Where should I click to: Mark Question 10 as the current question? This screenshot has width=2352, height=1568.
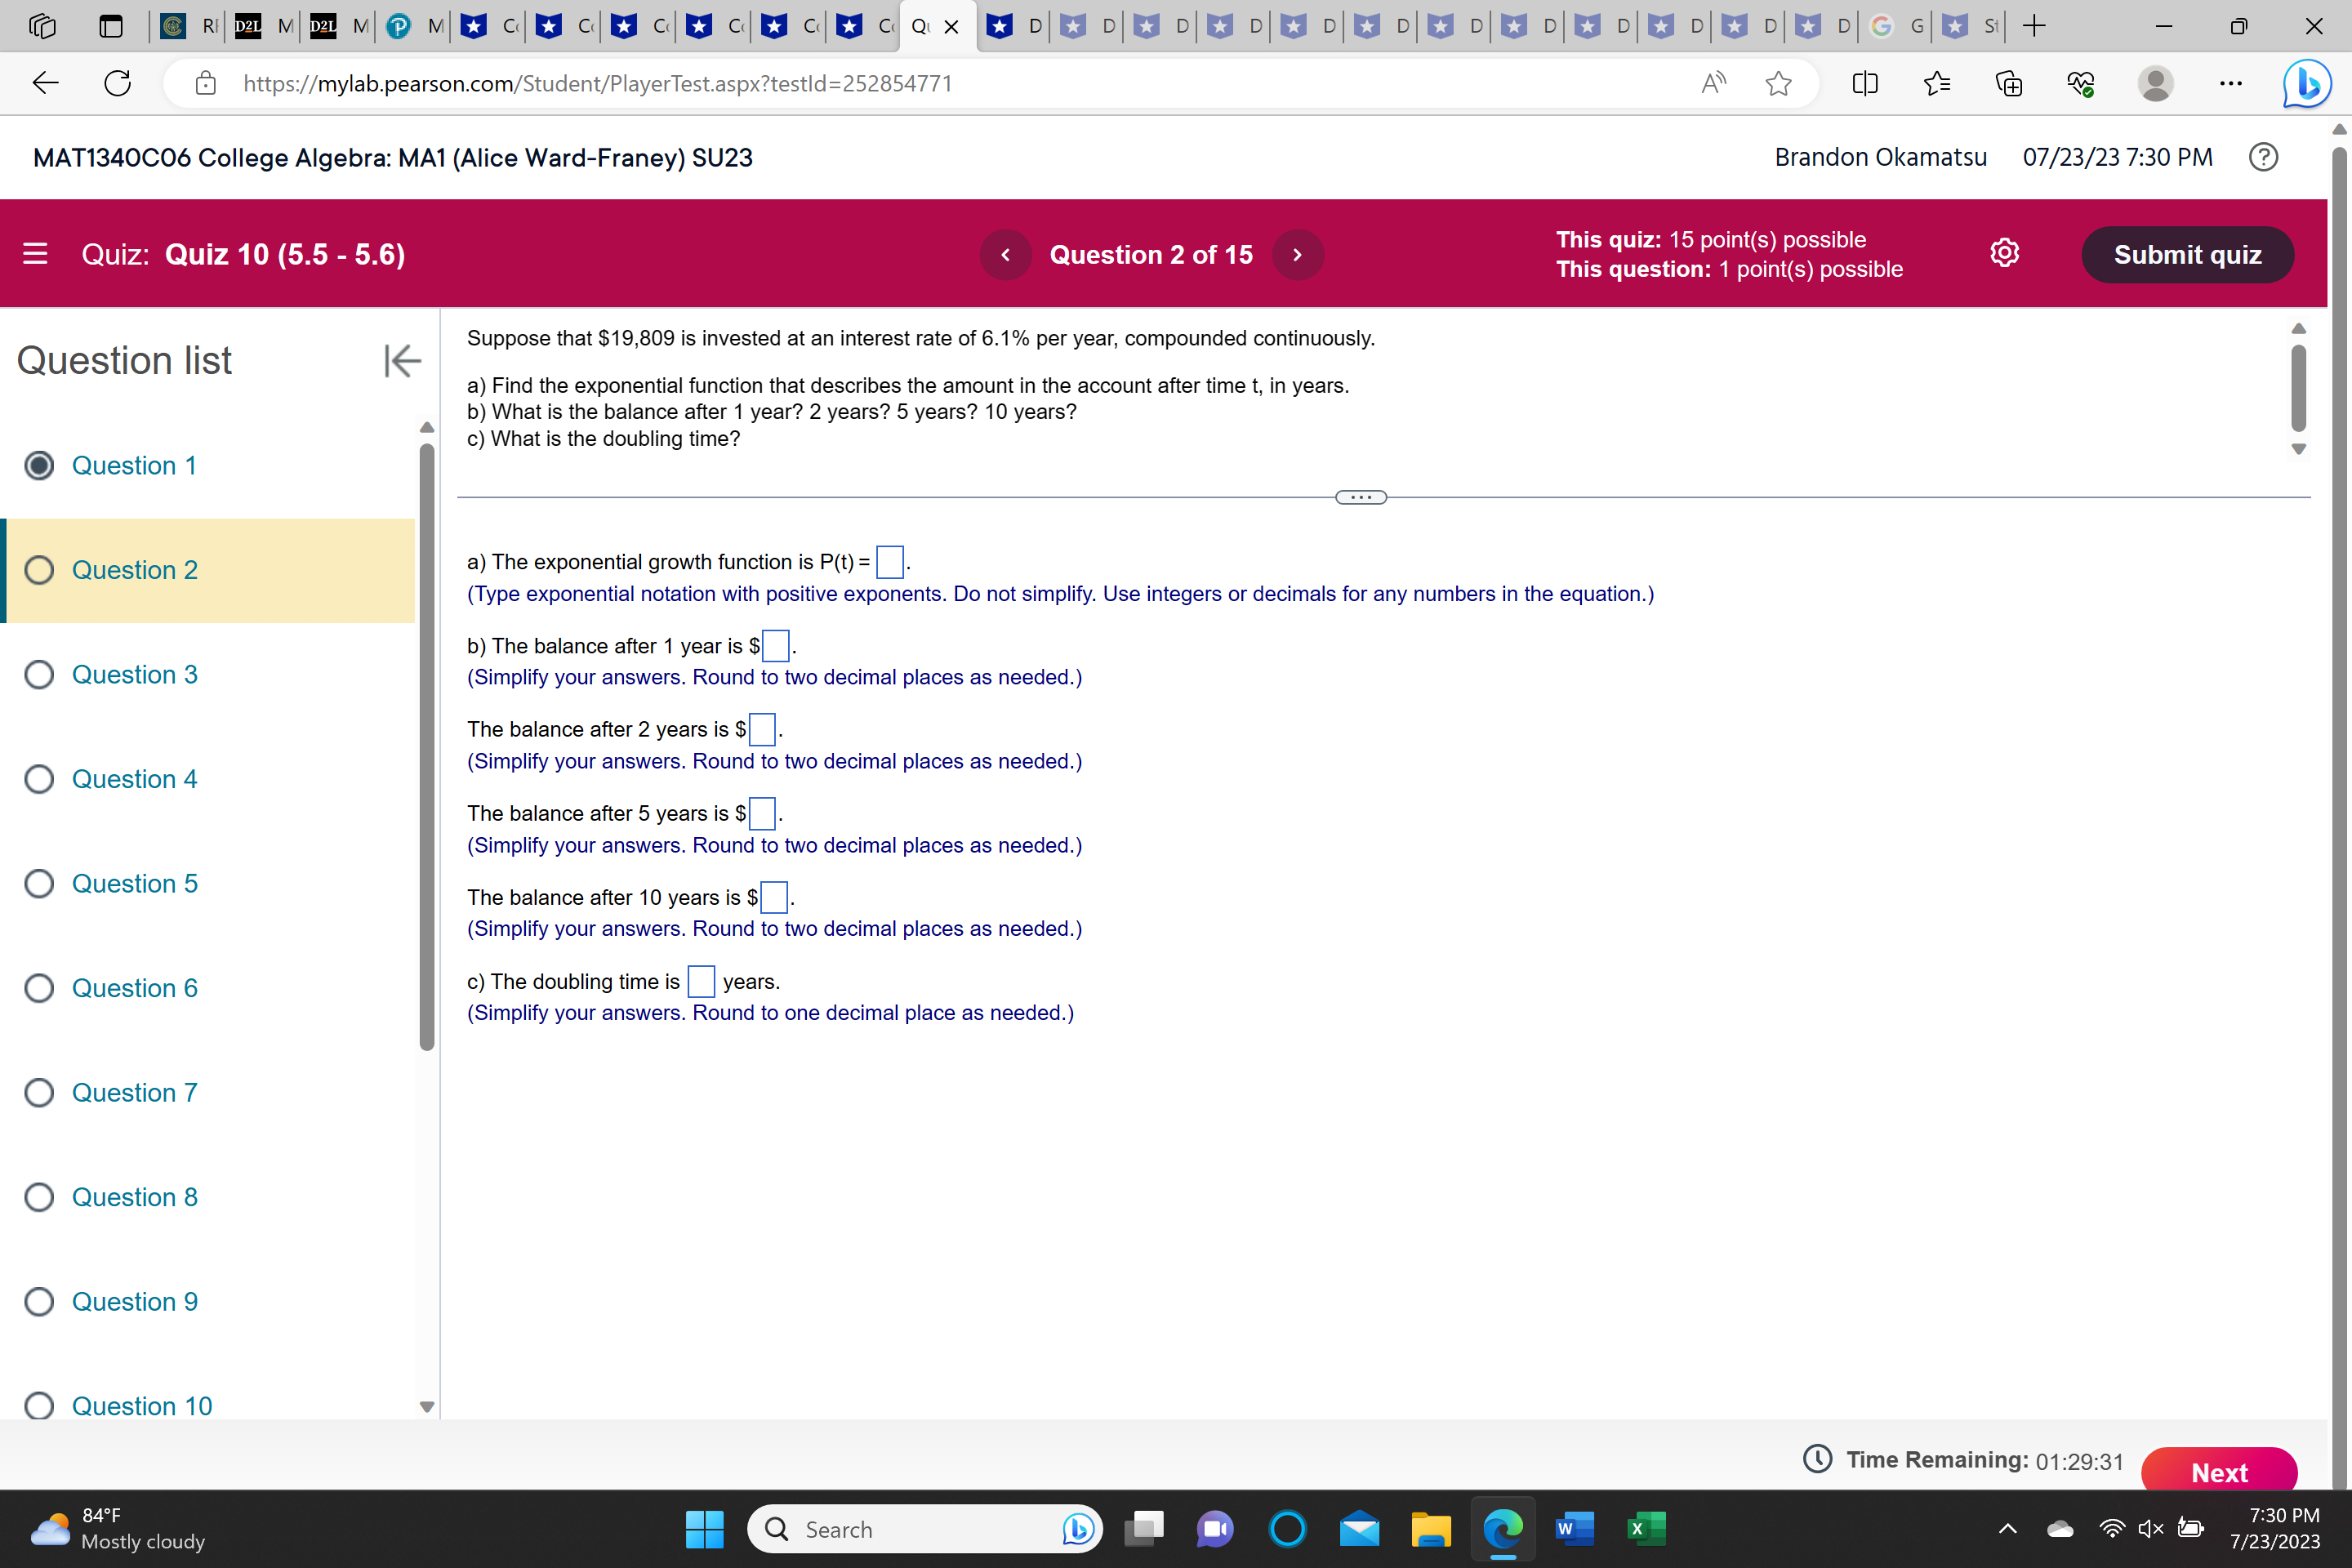coord(39,1405)
